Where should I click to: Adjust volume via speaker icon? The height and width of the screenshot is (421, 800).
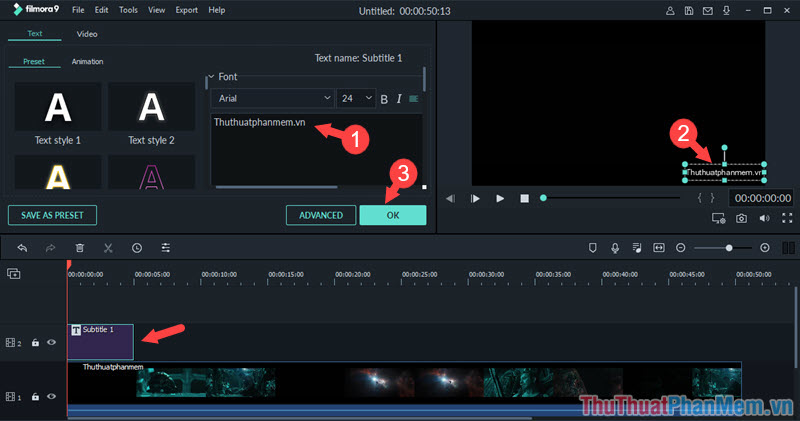[x=764, y=218]
